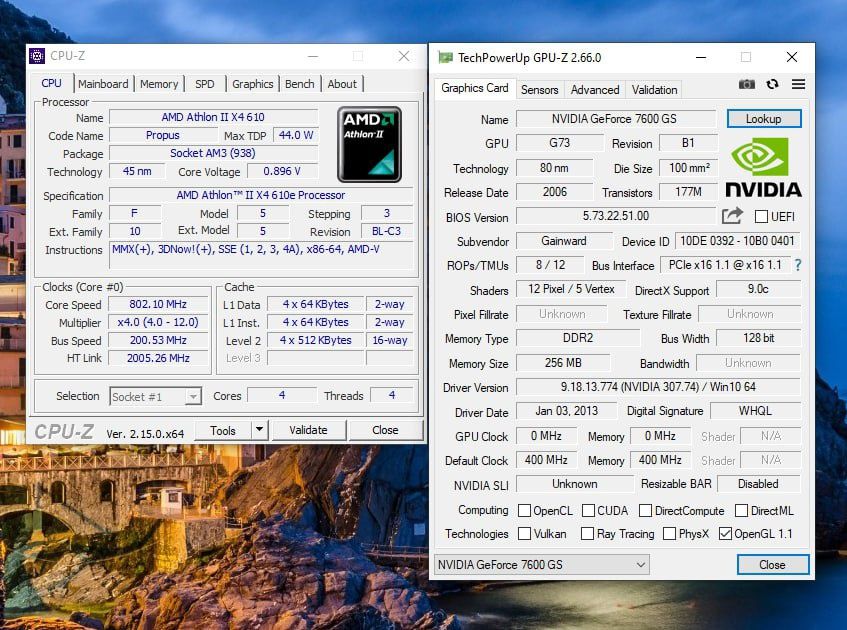The height and width of the screenshot is (630, 847).
Task: Switch to the Sensors tab in GPU-Z
Action: (539, 90)
